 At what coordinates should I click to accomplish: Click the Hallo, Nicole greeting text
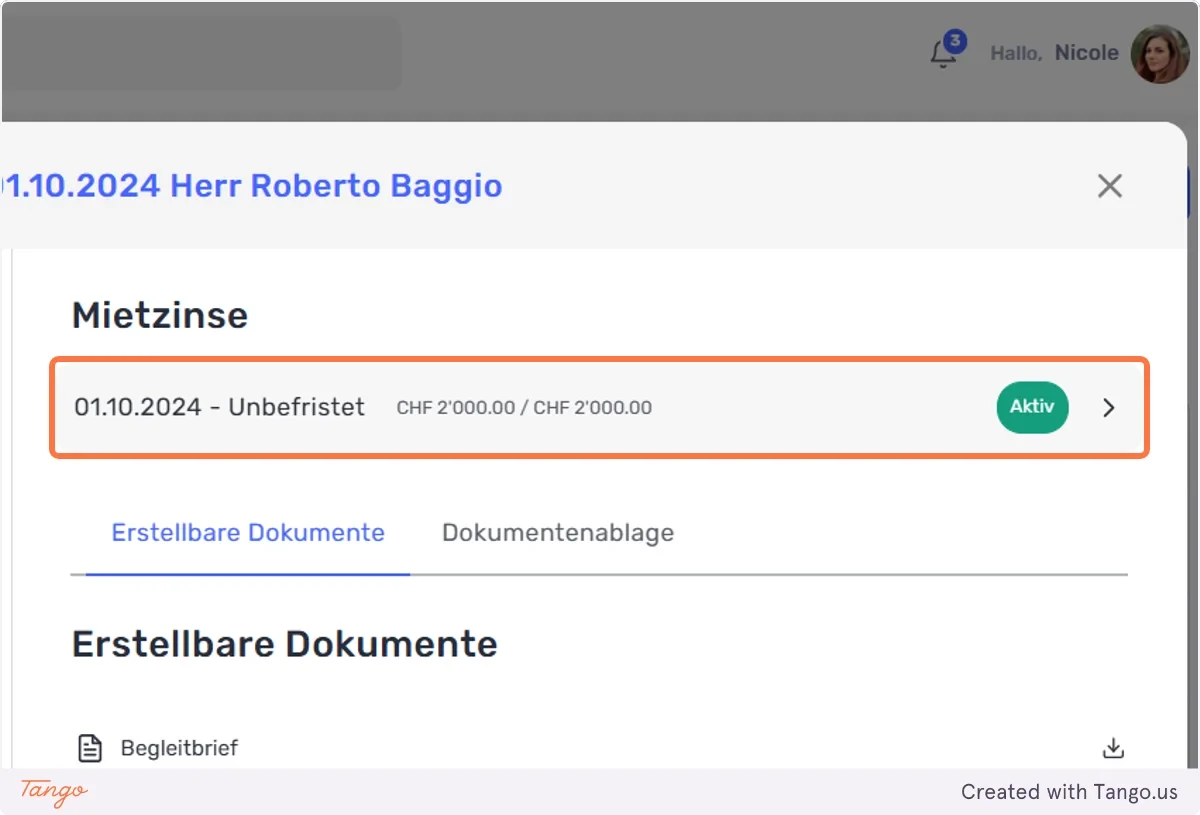point(1054,54)
